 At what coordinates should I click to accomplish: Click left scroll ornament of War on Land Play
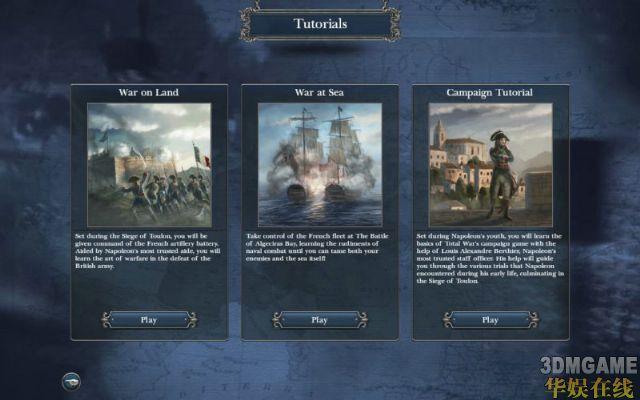click(x=107, y=320)
